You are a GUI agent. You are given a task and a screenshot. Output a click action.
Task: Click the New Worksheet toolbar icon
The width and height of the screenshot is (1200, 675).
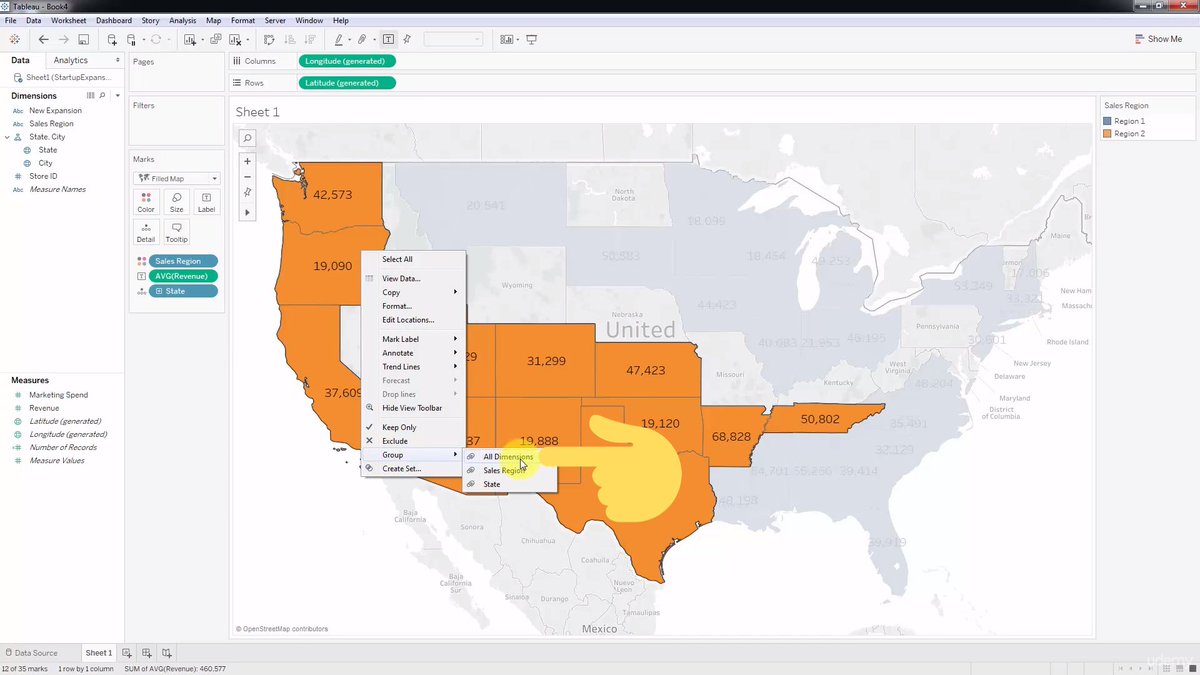click(190, 39)
